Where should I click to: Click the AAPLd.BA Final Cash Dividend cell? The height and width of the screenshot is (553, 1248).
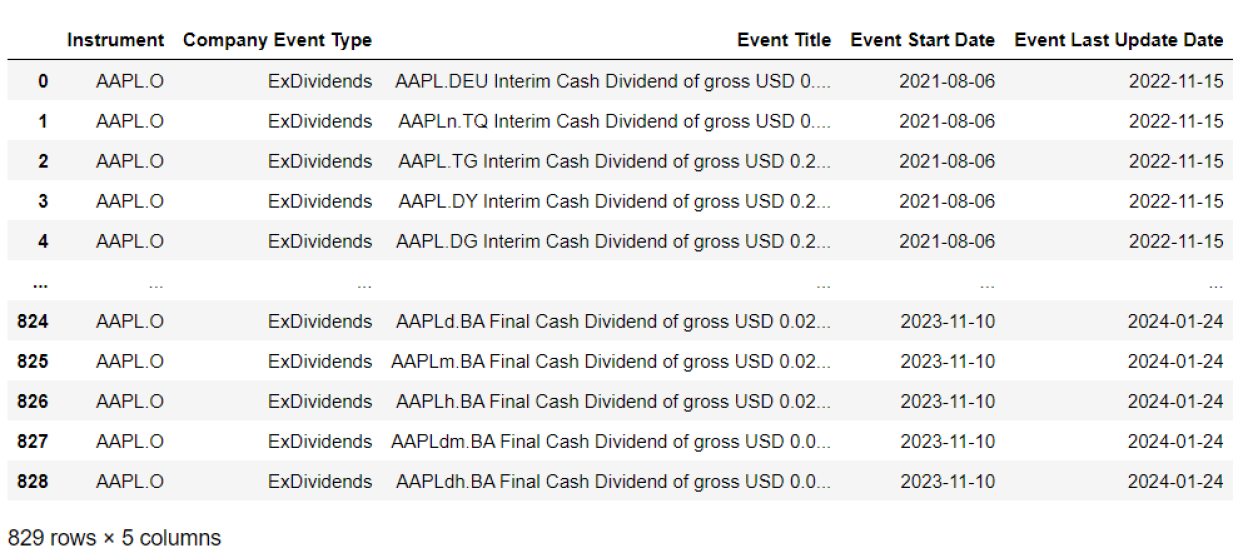pos(613,321)
